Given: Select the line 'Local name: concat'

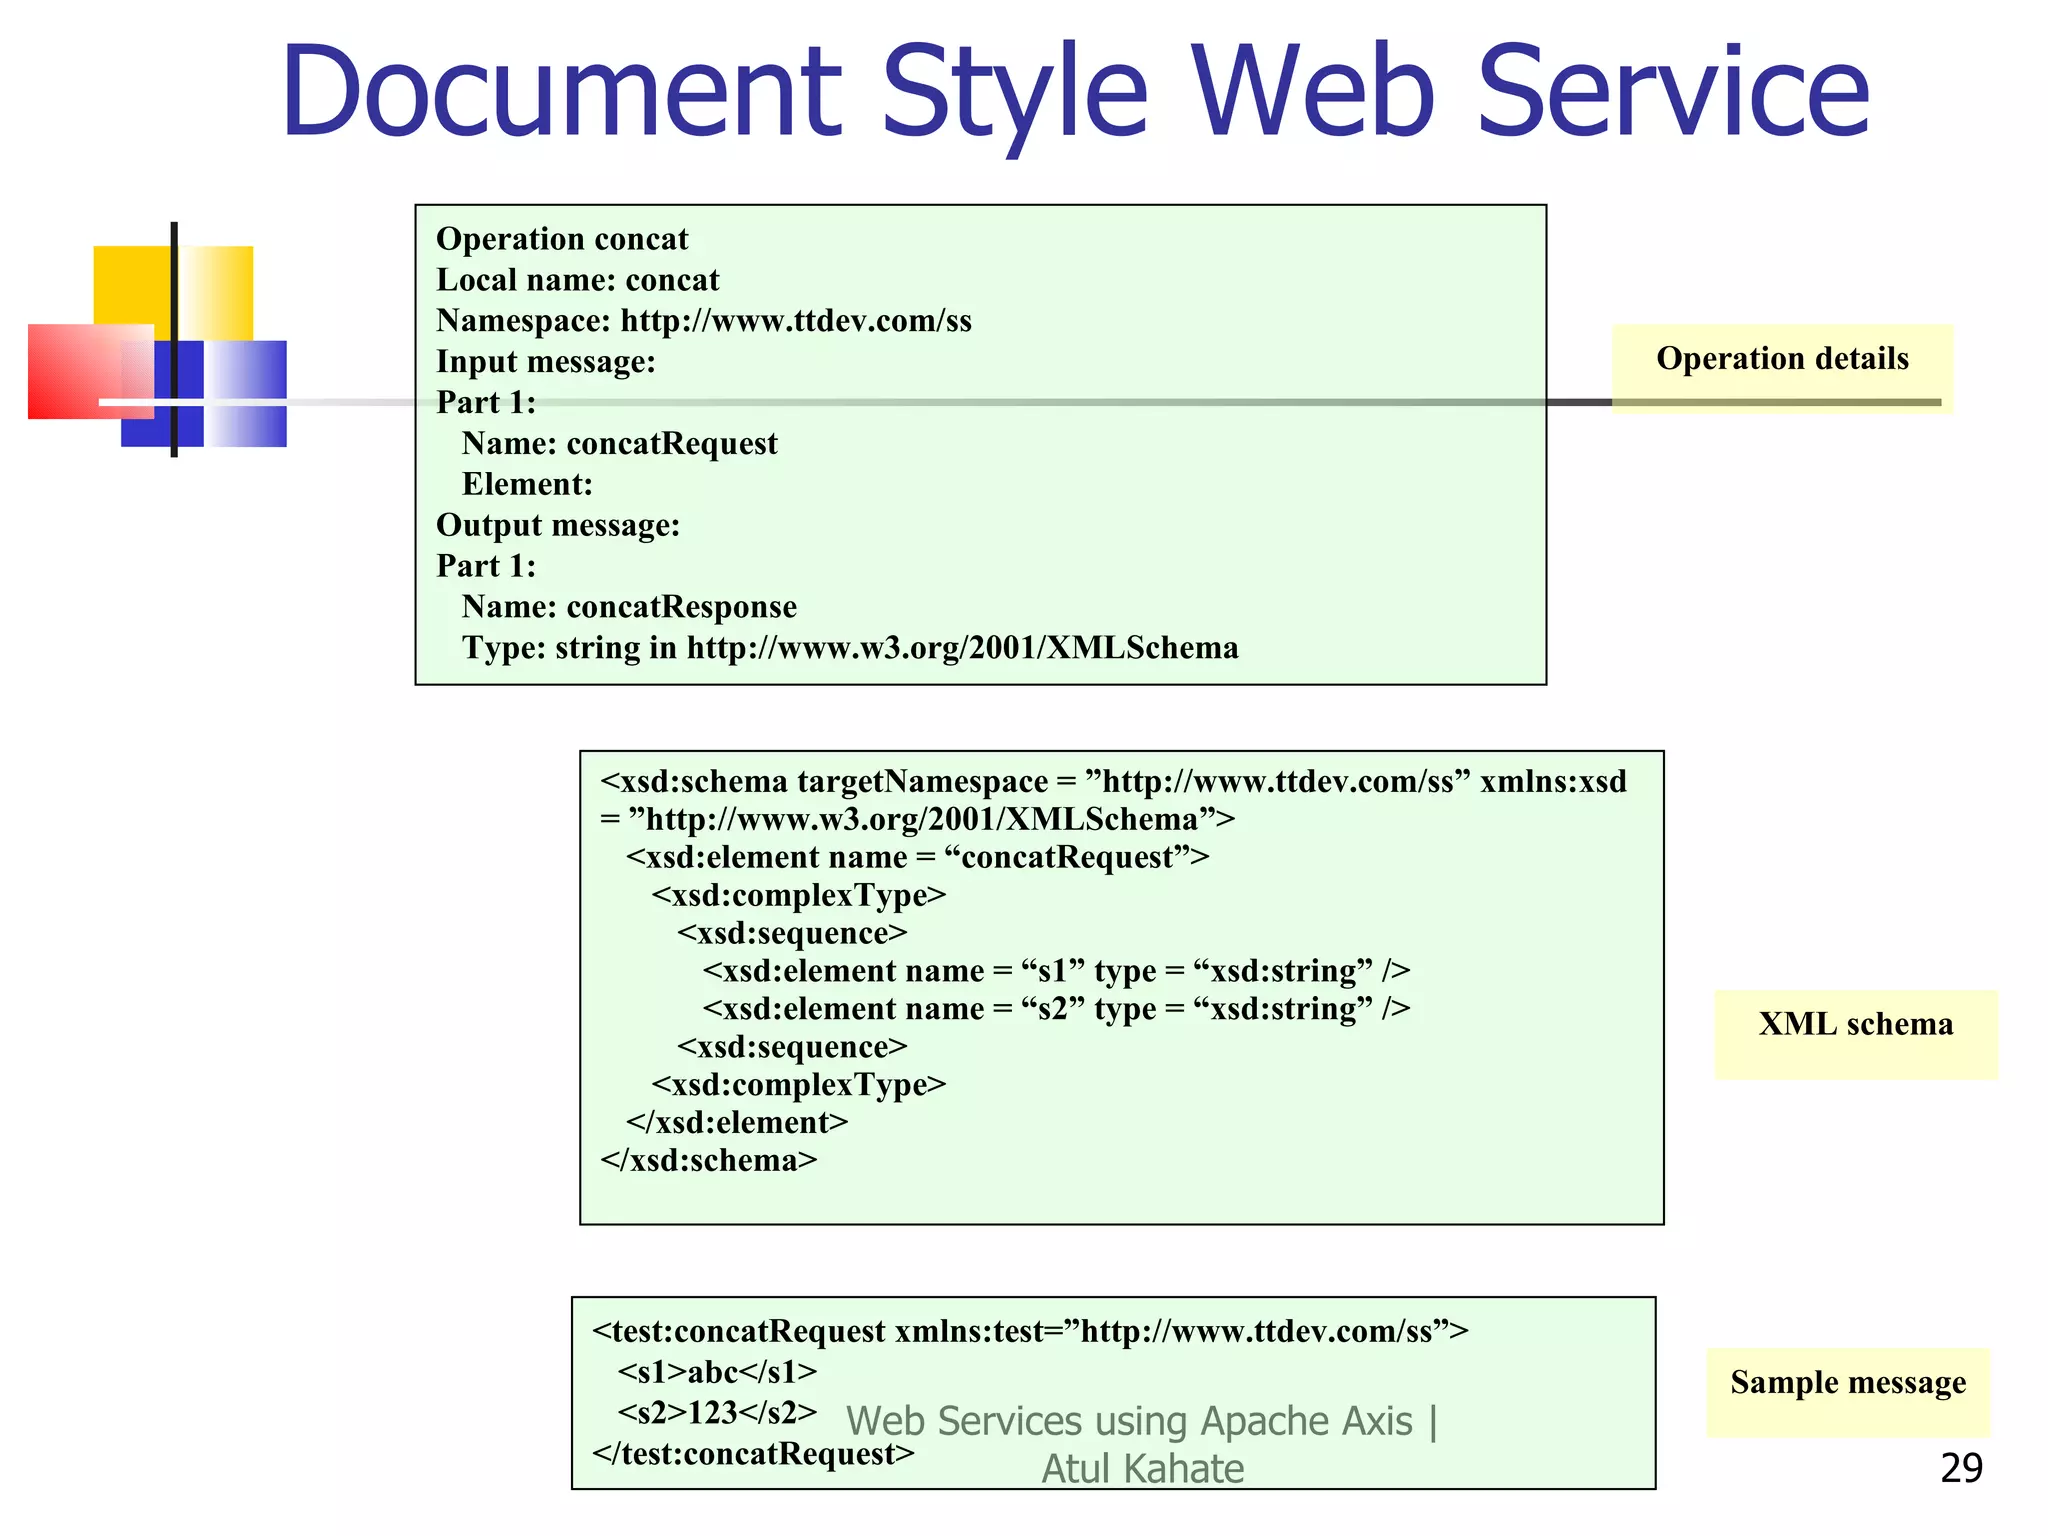Looking at the screenshot, I should coord(578,280).
